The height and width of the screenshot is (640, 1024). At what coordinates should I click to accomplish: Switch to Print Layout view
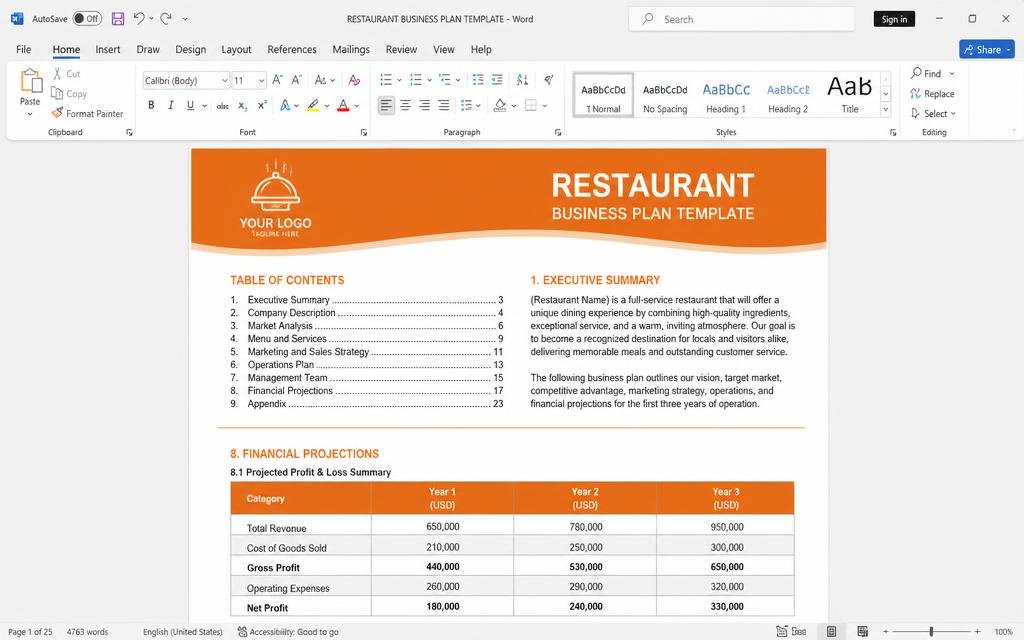(x=831, y=632)
